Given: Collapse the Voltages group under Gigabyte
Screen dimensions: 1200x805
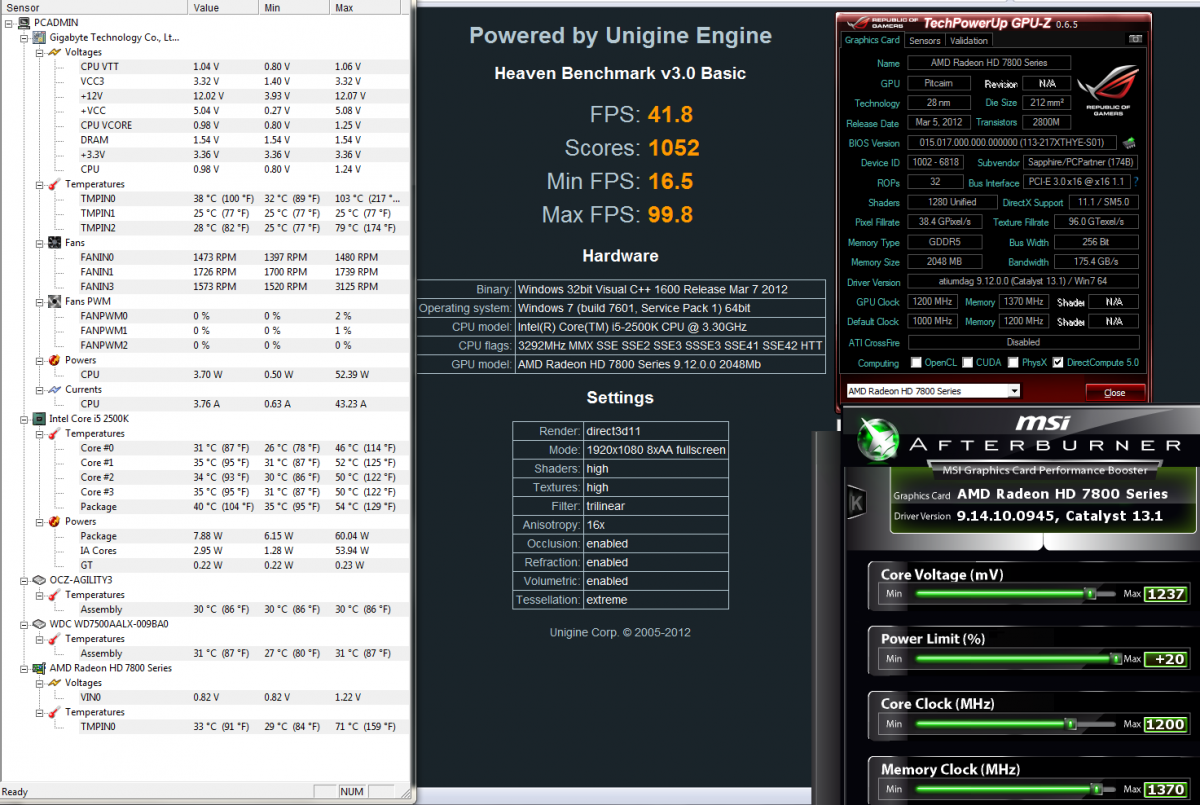Looking at the screenshot, I should pos(39,52).
